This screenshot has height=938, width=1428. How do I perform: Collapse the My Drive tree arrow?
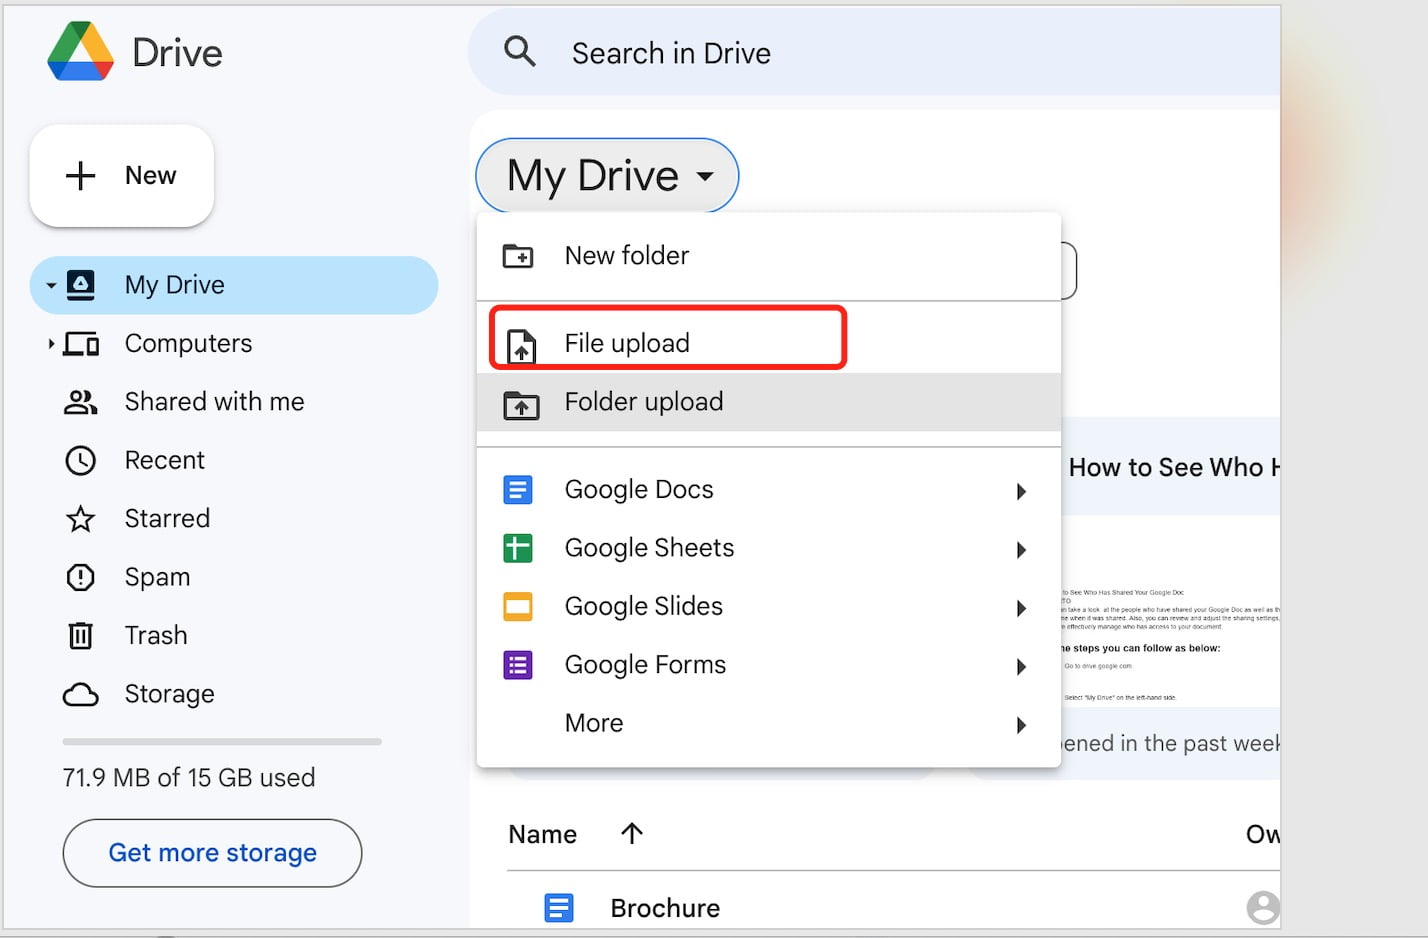(51, 286)
